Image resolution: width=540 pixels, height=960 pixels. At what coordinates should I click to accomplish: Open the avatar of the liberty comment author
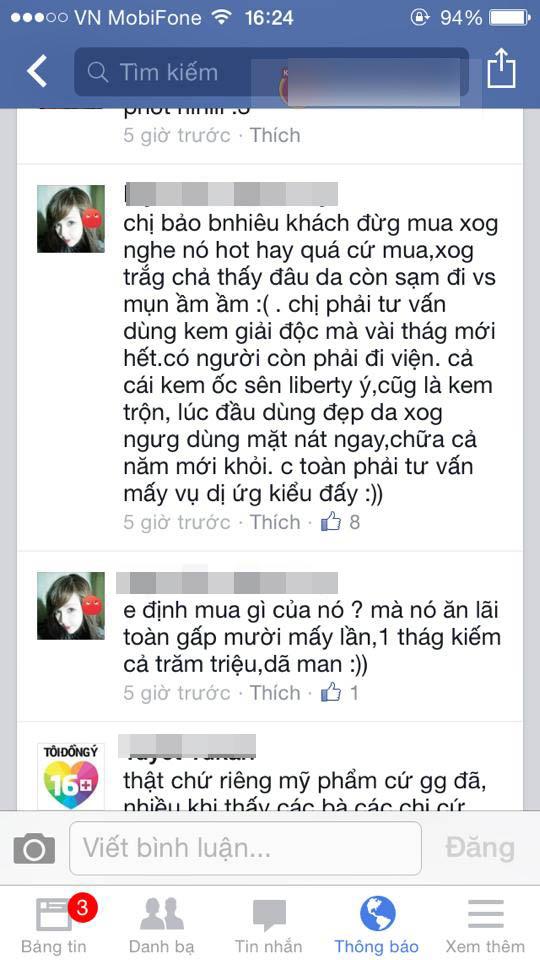(x=70, y=219)
